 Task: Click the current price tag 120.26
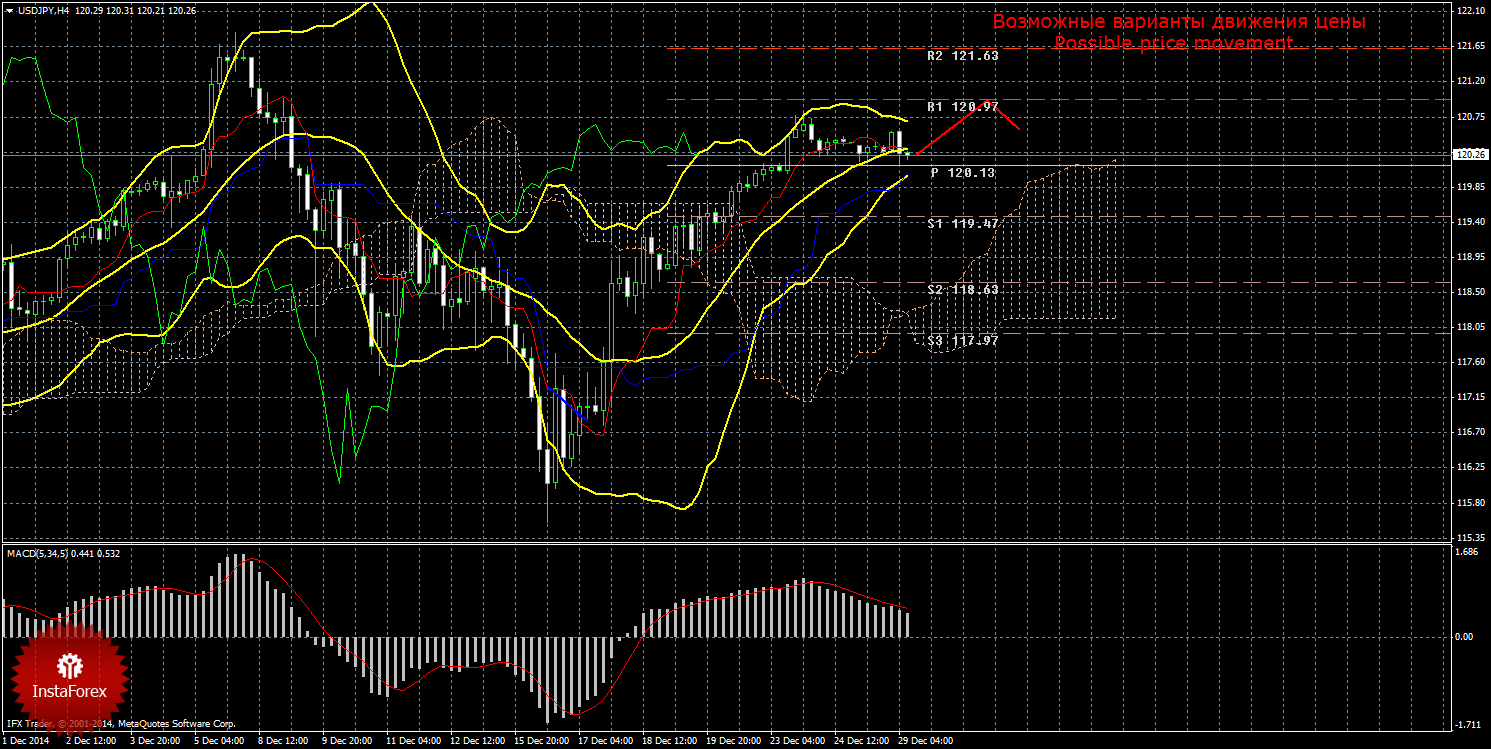[x=1469, y=155]
